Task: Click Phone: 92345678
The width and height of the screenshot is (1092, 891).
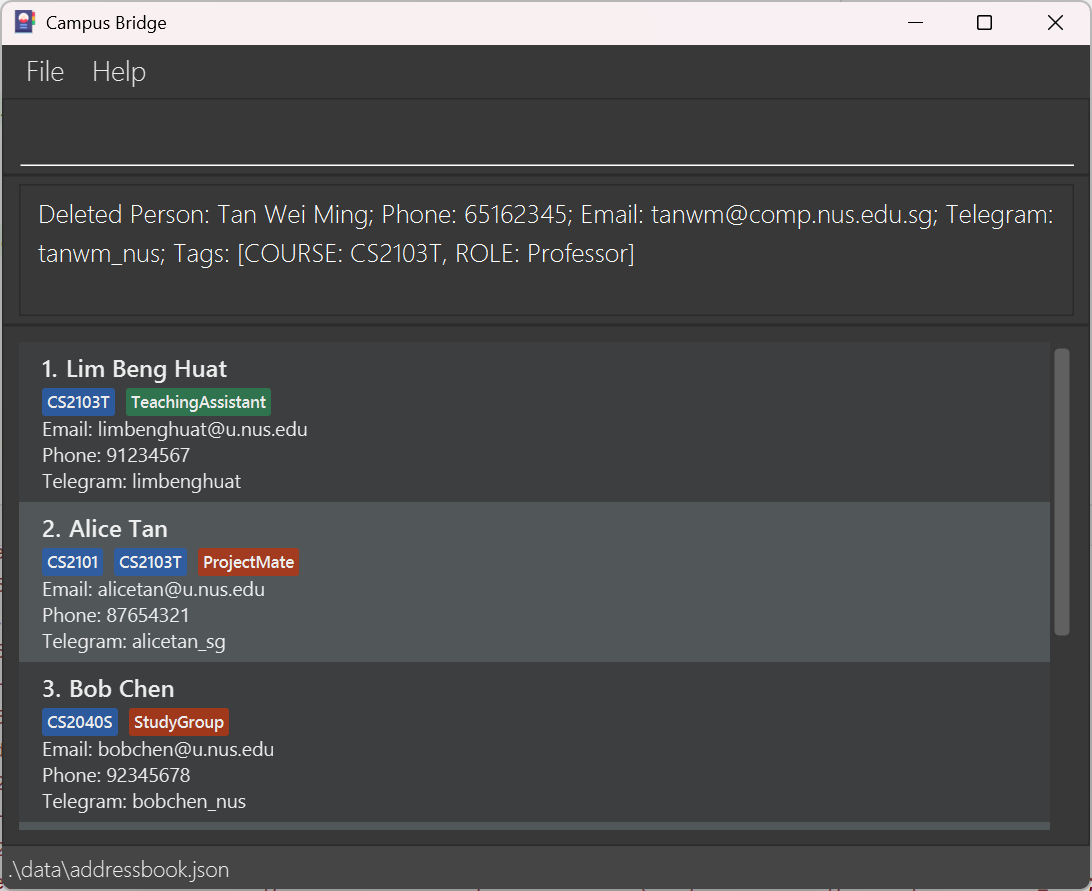Action: coord(116,775)
